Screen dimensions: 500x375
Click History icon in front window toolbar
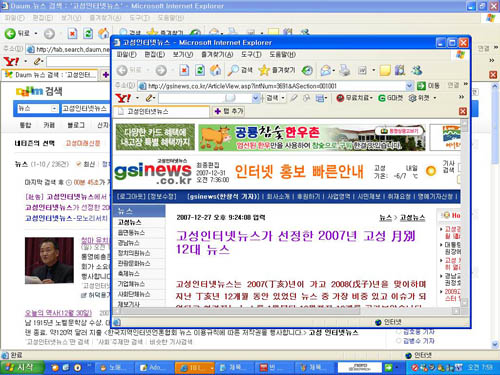coord(307,70)
